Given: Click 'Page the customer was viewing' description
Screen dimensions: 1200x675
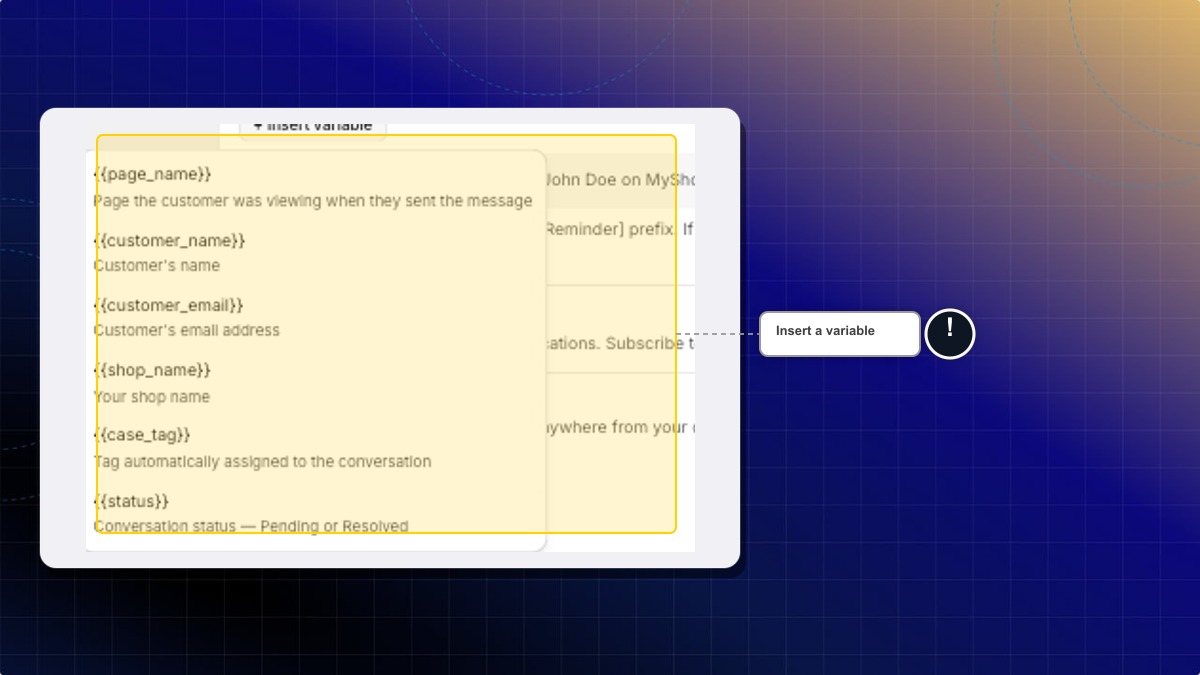Looking at the screenshot, I should pos(312,201).
